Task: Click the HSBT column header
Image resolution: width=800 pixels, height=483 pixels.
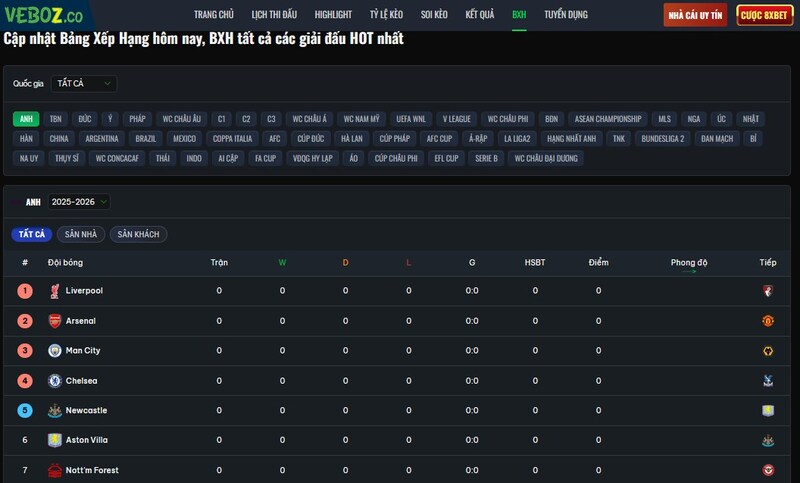Action: point(535,262)
